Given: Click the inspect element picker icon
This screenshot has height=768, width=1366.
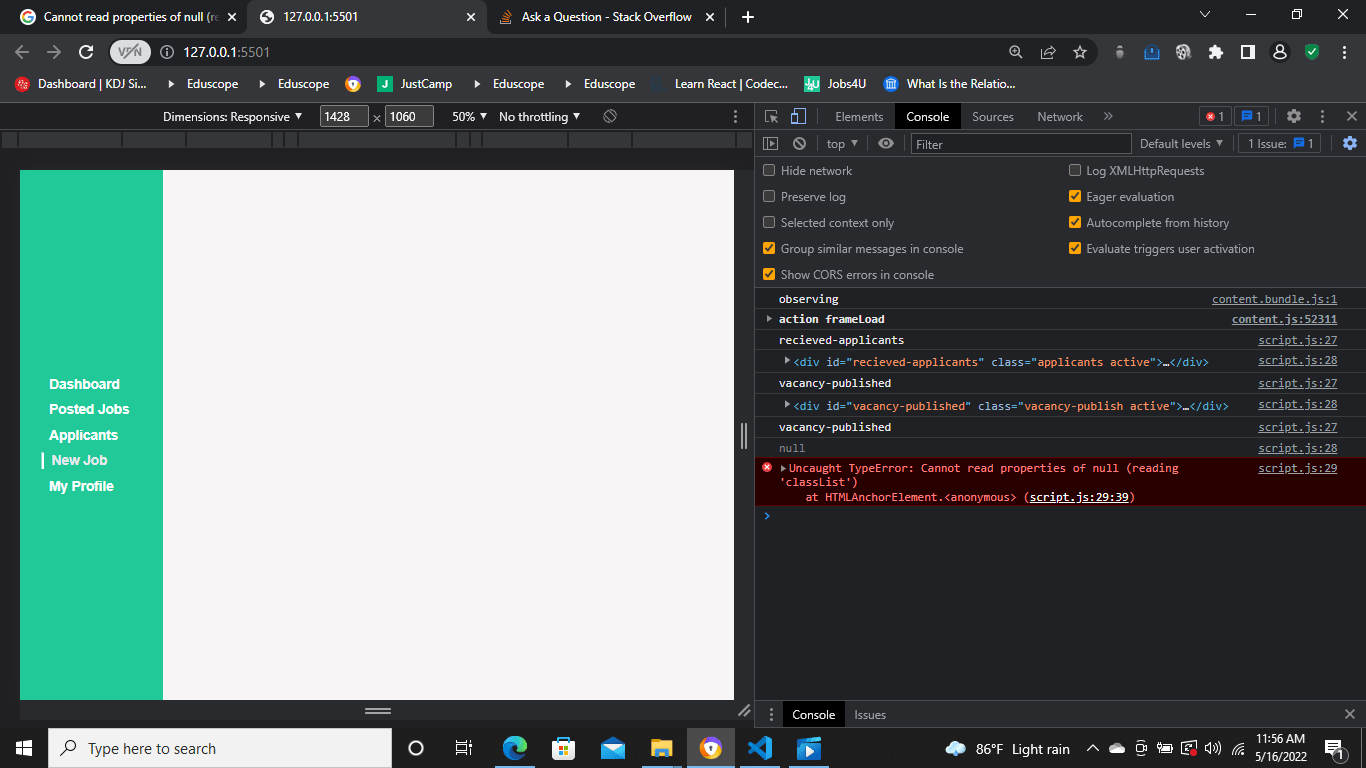Looking at the screenshot, I should [x=772, y=117].
